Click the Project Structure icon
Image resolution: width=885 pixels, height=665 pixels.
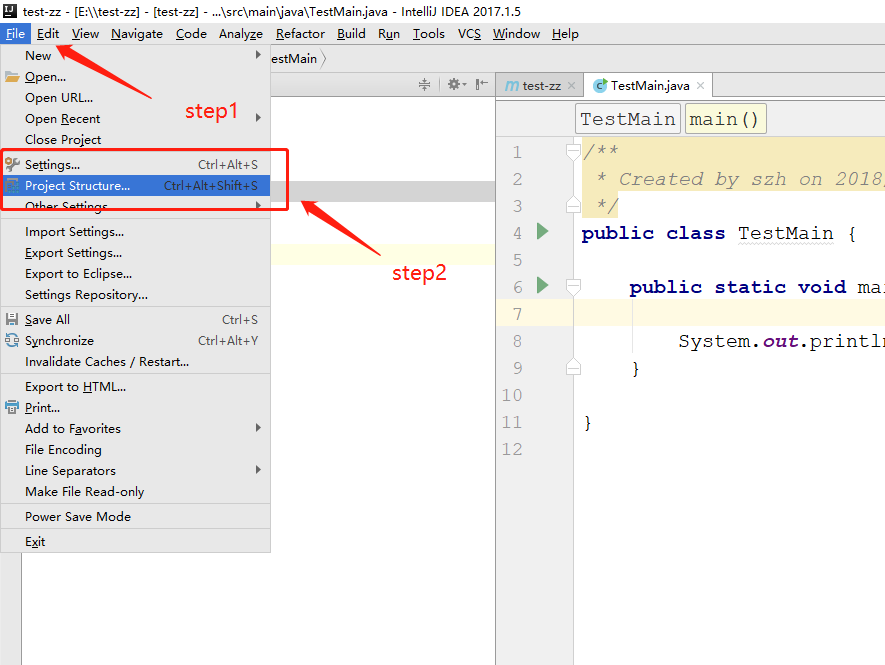12,186
